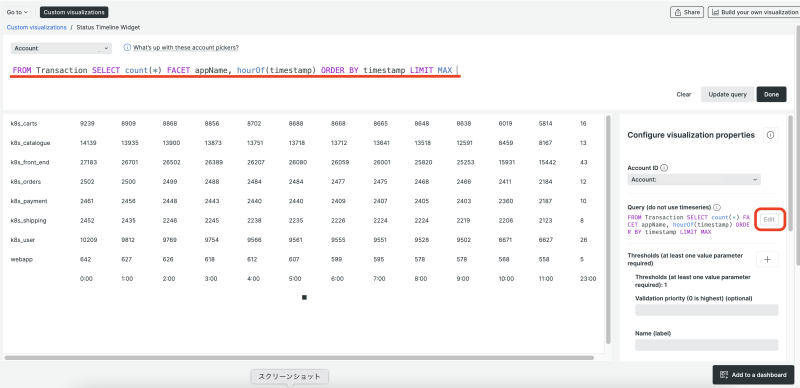Click the Update query button
This screenshot has width=800, height=388.
(727, 94)
